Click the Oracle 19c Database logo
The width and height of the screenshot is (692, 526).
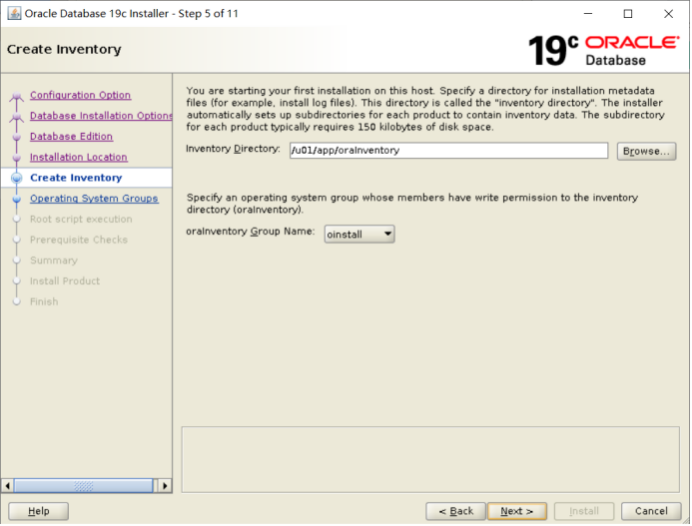pyautogui.click(x=604, y=50)
